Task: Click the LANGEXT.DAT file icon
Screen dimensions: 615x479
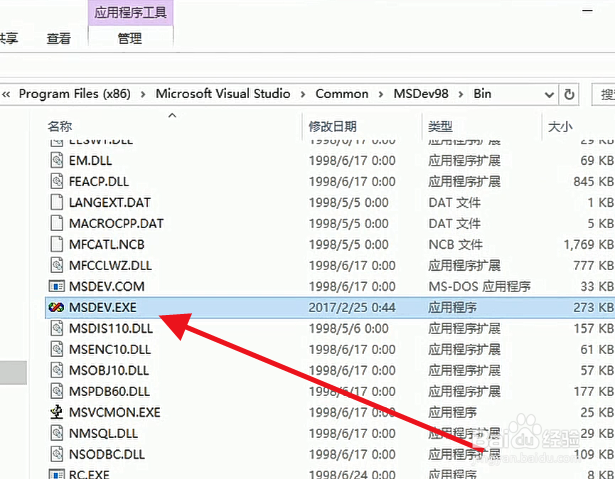Action: tap(56, 202)
